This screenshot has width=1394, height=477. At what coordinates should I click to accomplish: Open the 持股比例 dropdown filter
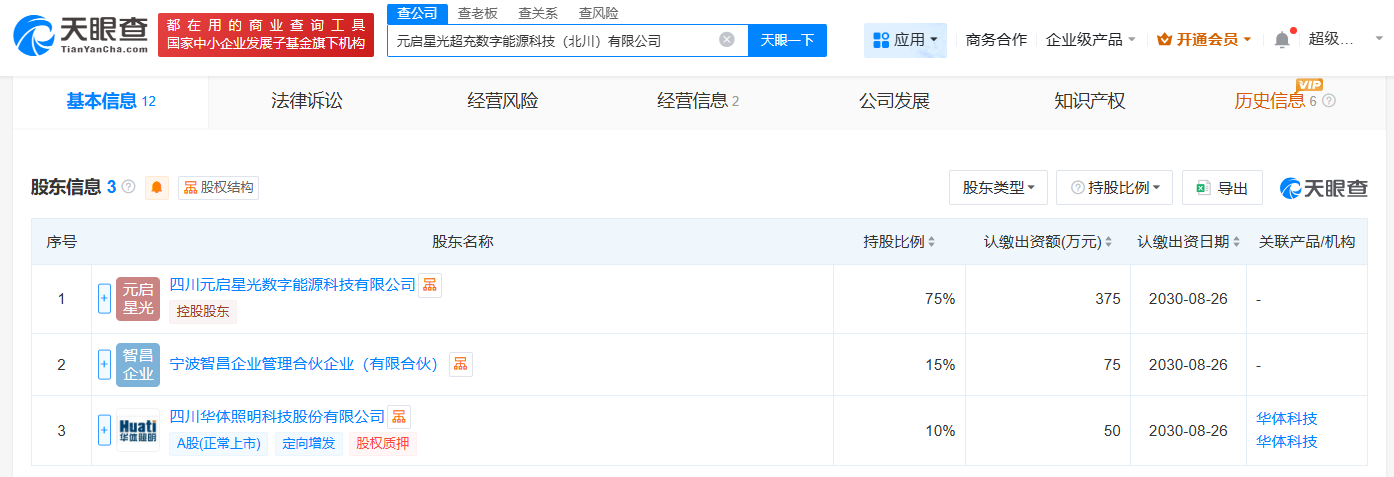(1115, 188)
